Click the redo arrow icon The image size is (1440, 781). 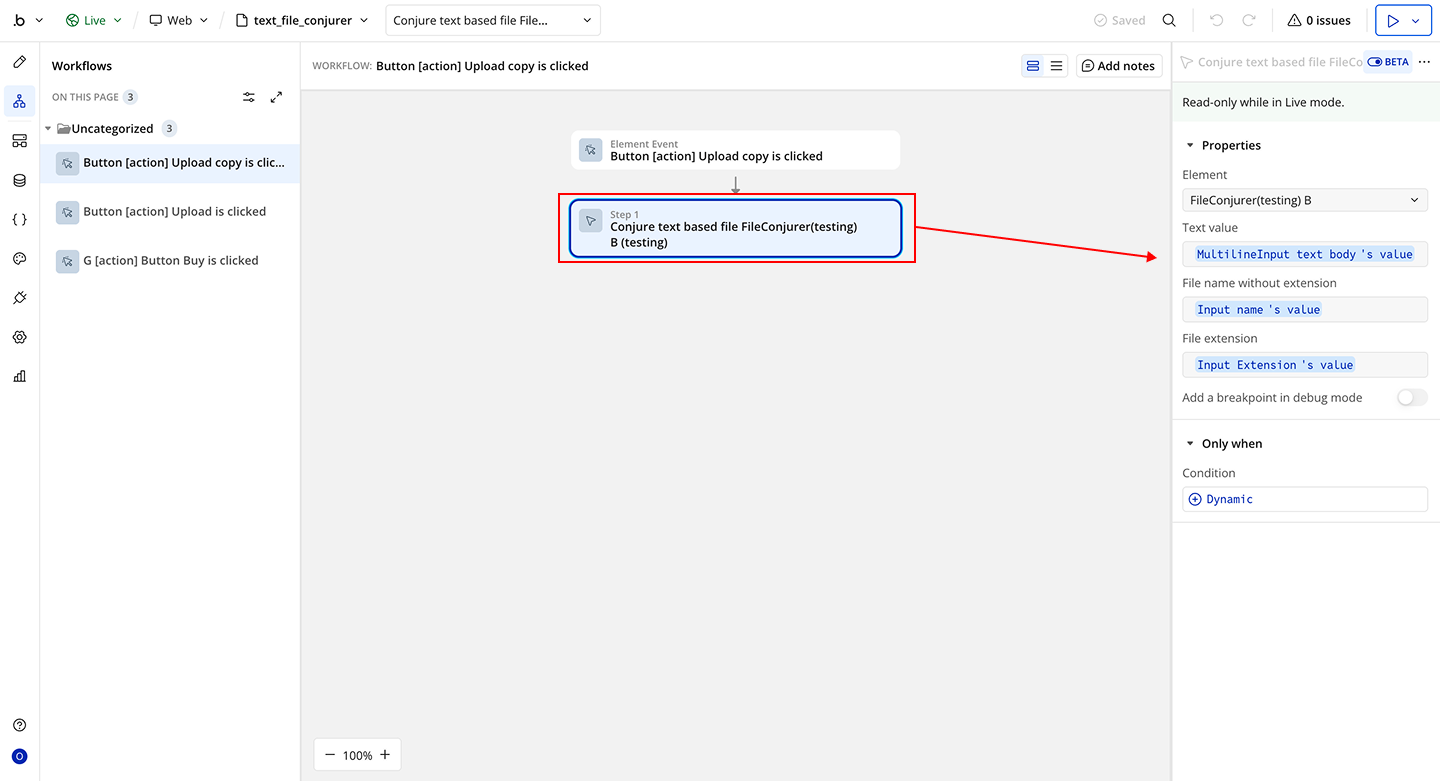(1249, 20)
